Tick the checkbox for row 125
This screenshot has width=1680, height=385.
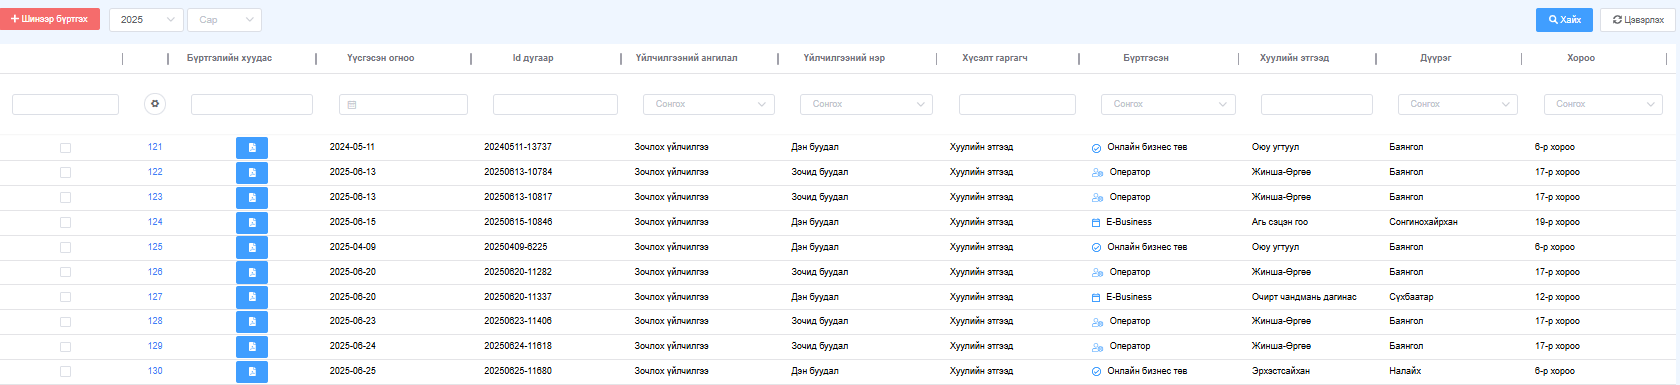click(65, 247)
